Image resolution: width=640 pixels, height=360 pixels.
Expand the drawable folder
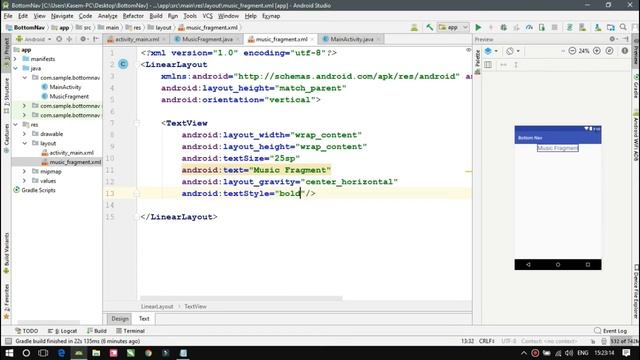tap(24, 134)
